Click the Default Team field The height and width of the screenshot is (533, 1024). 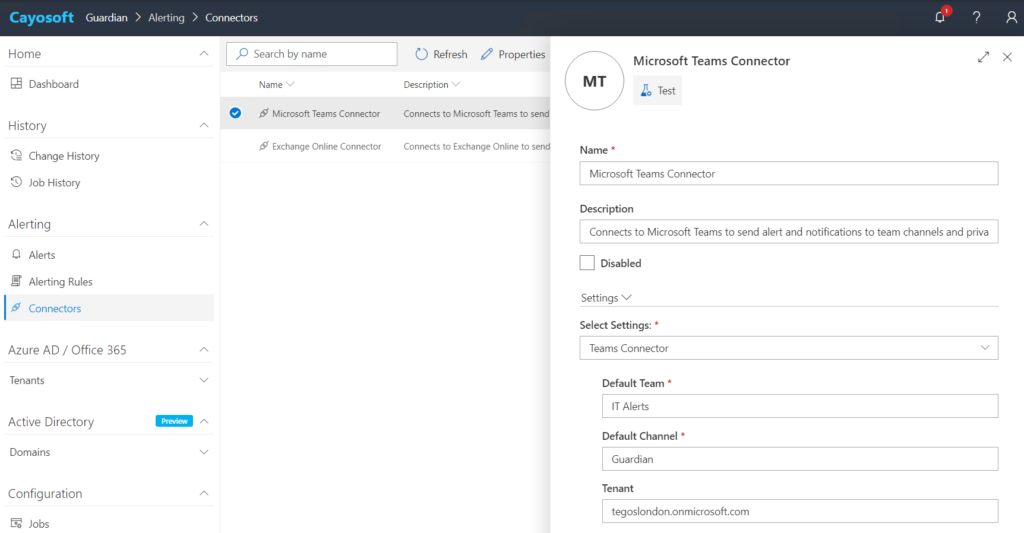click(799, 406)
